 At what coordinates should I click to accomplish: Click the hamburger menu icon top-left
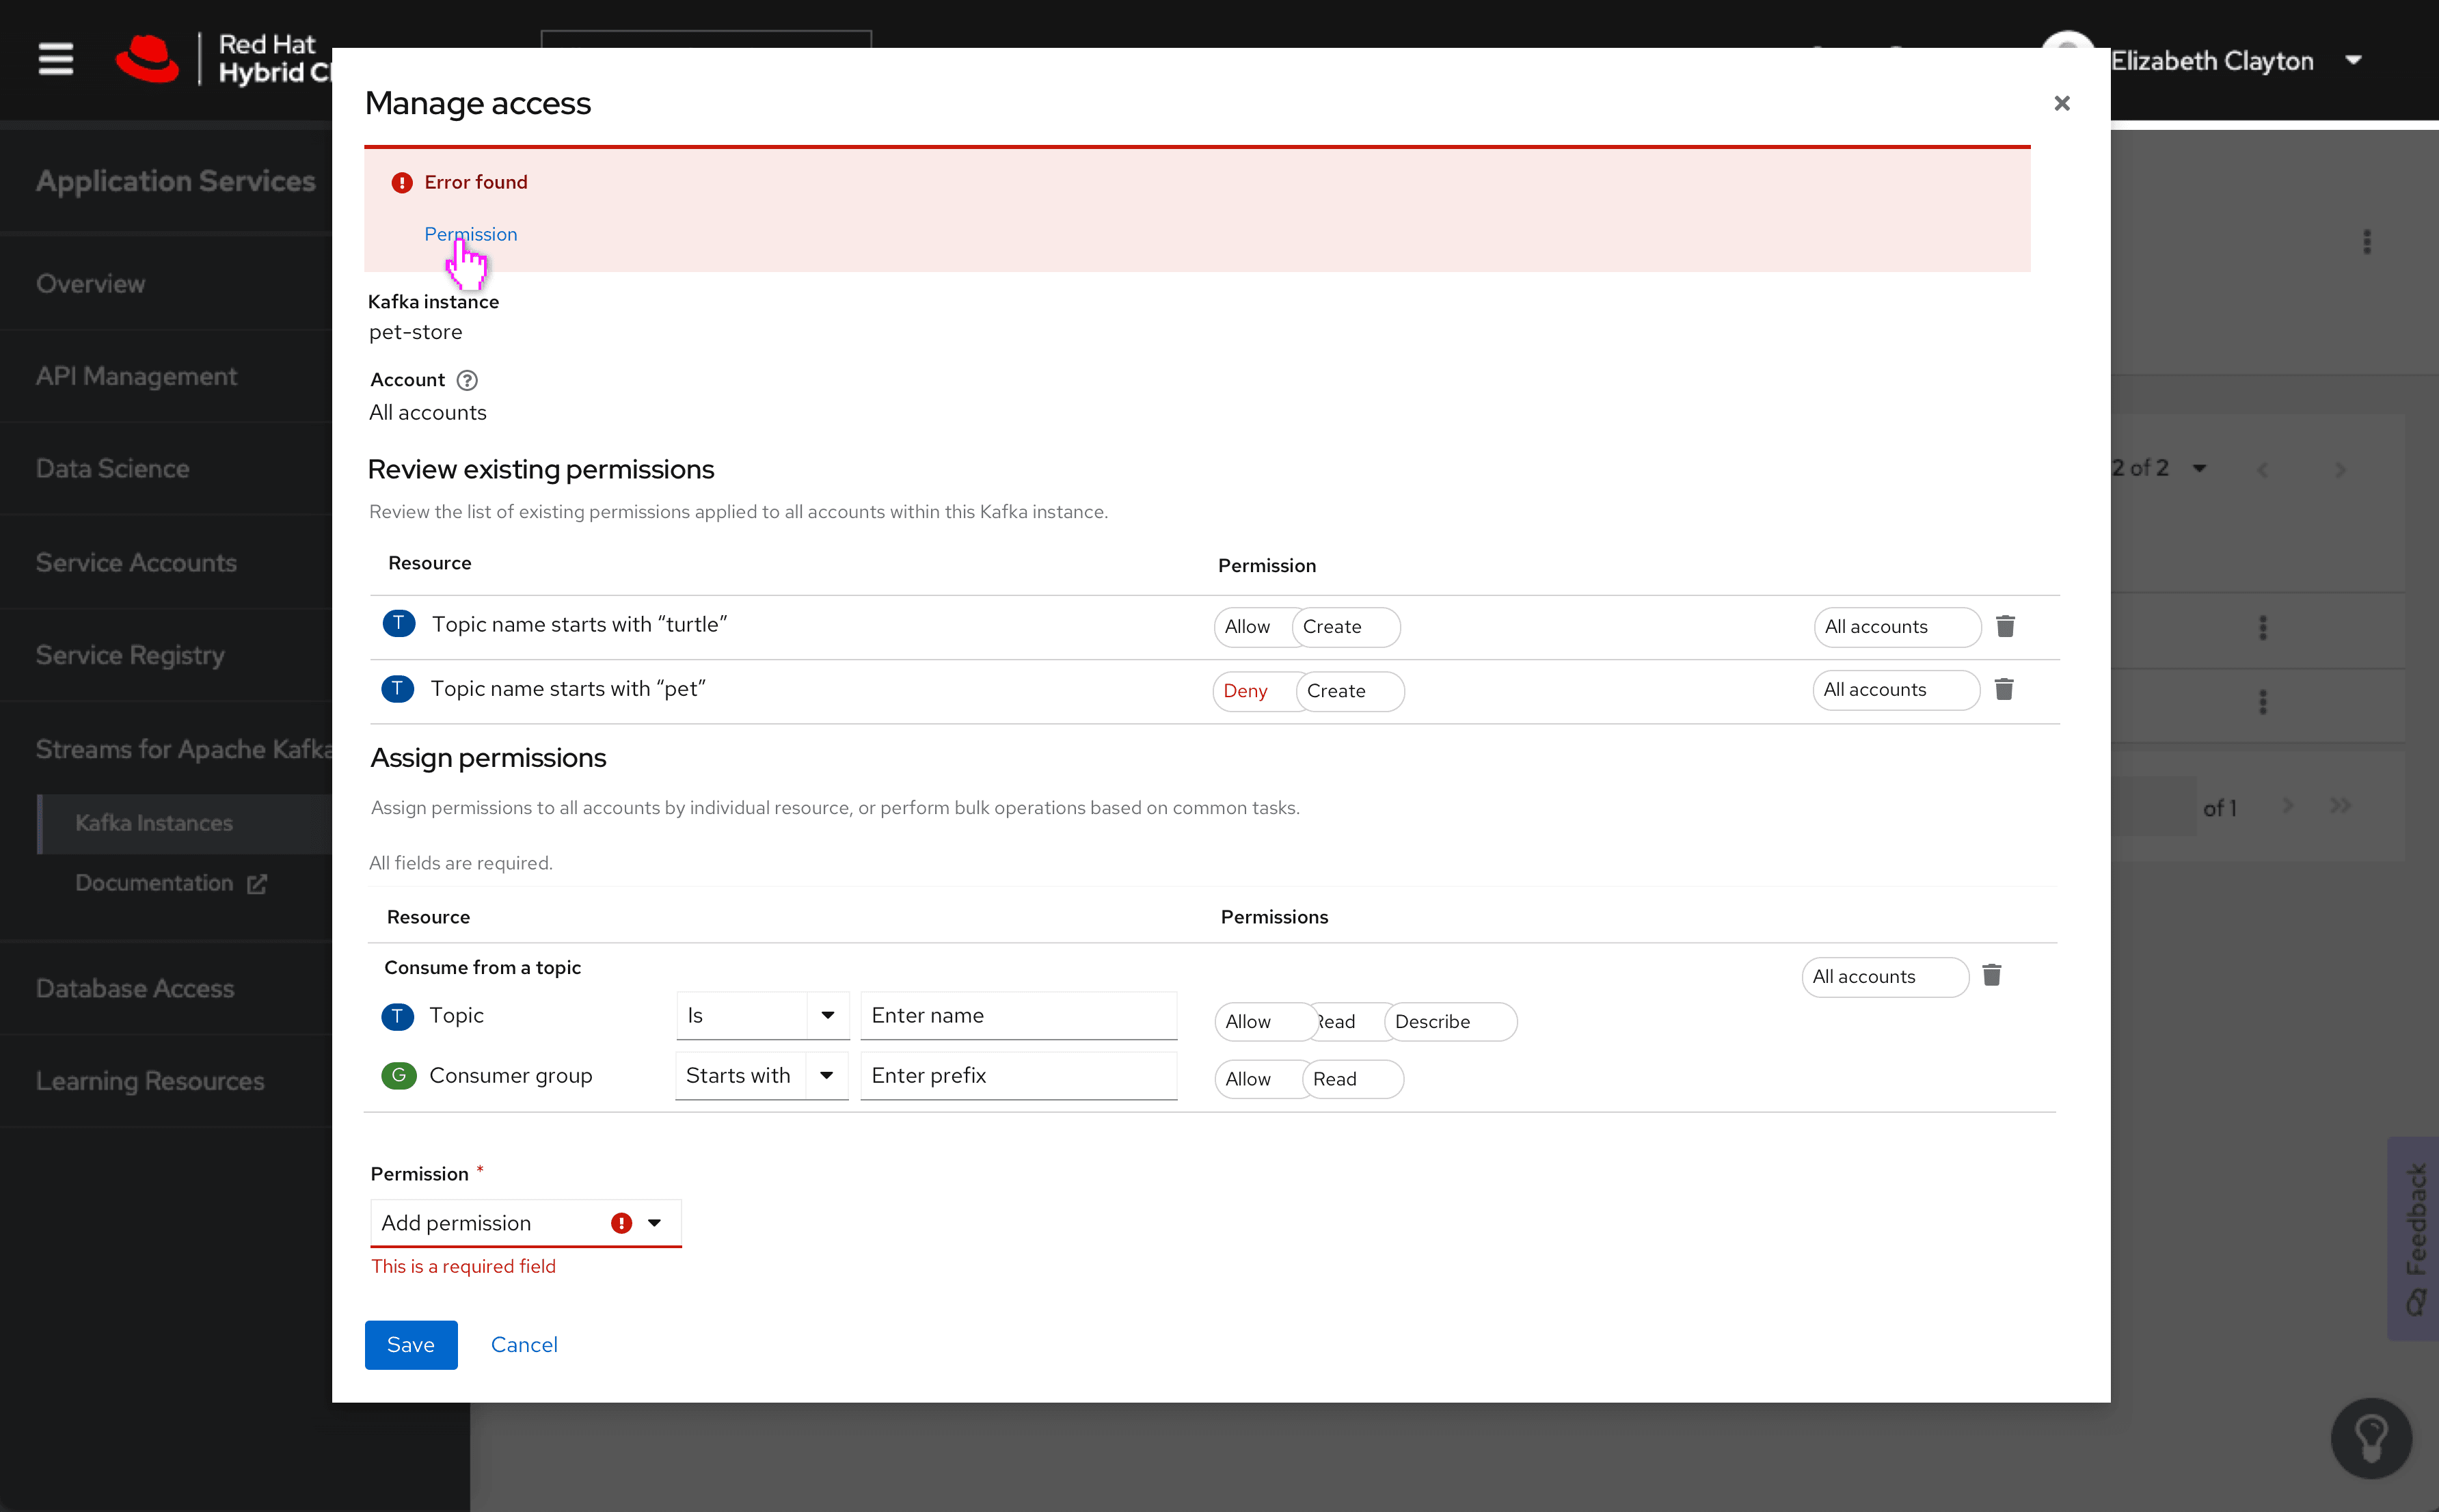(x=57, y=61)
